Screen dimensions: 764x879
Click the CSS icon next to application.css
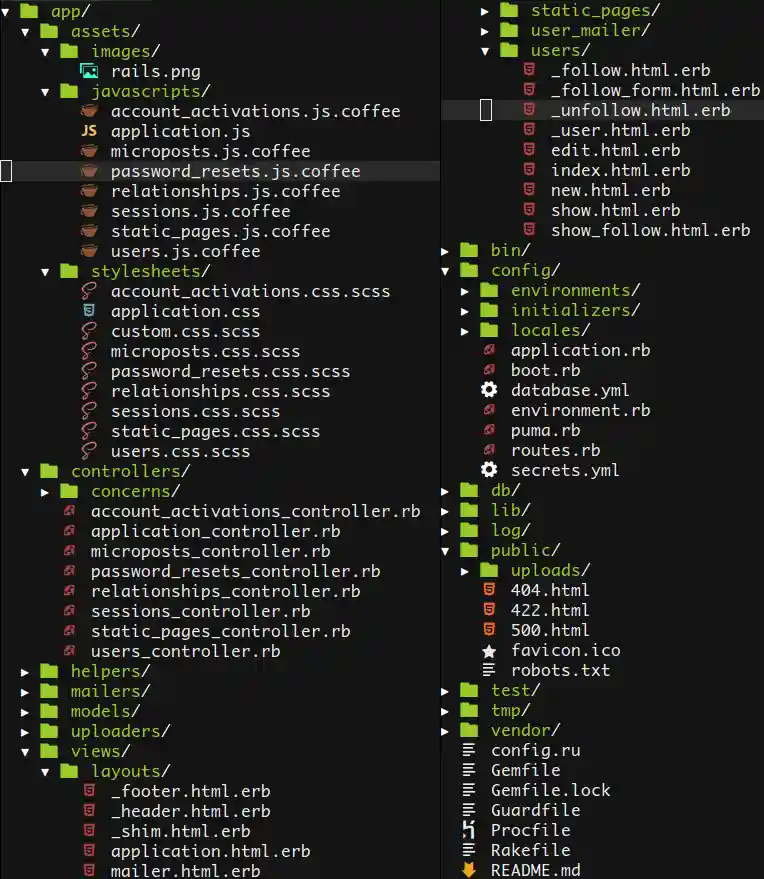point(89,311)
